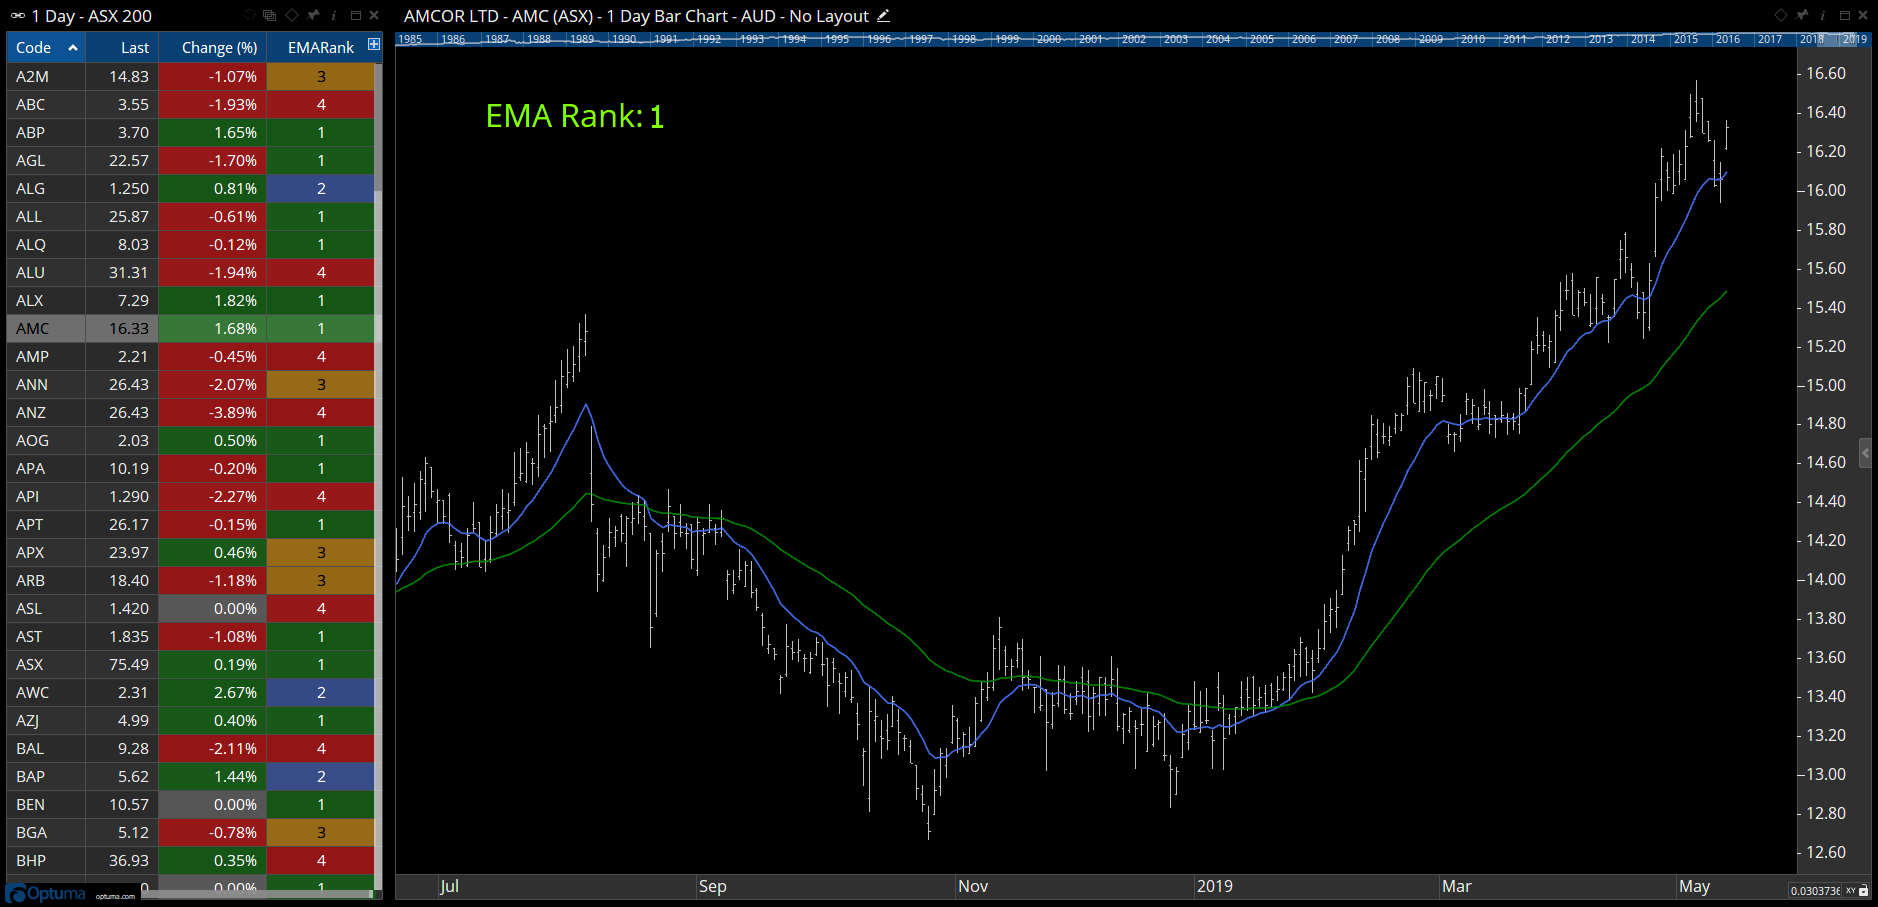Toggle the XY scale button

tap(1851, 891)
